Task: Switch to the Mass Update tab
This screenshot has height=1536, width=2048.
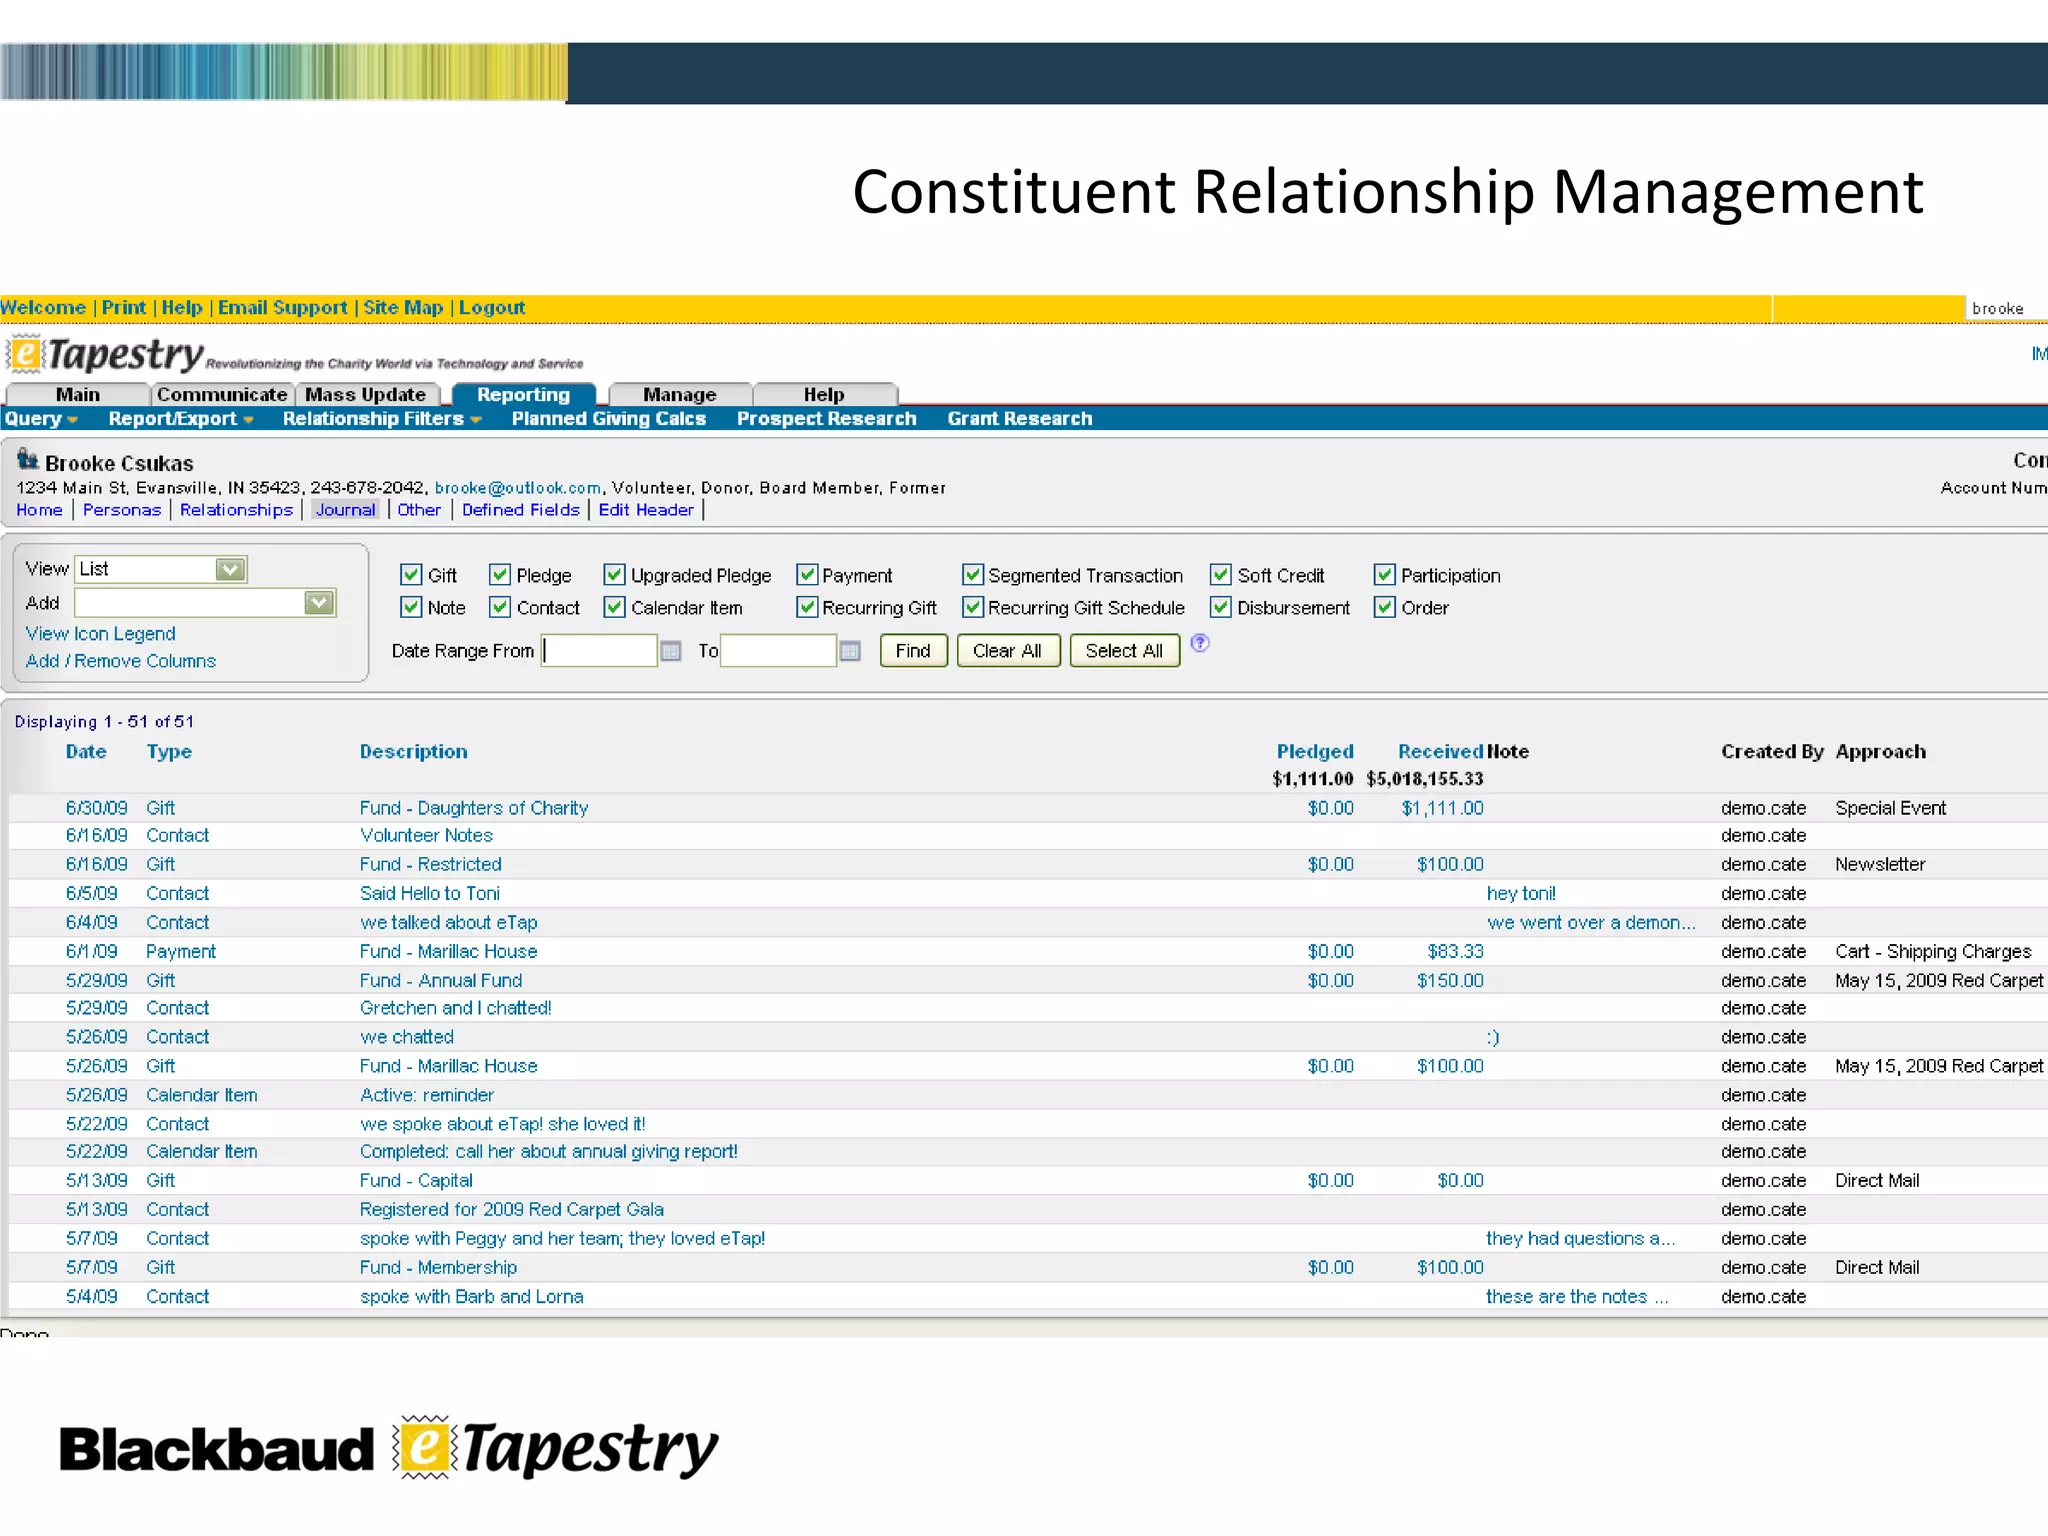Action: click(x=366, y=394)
